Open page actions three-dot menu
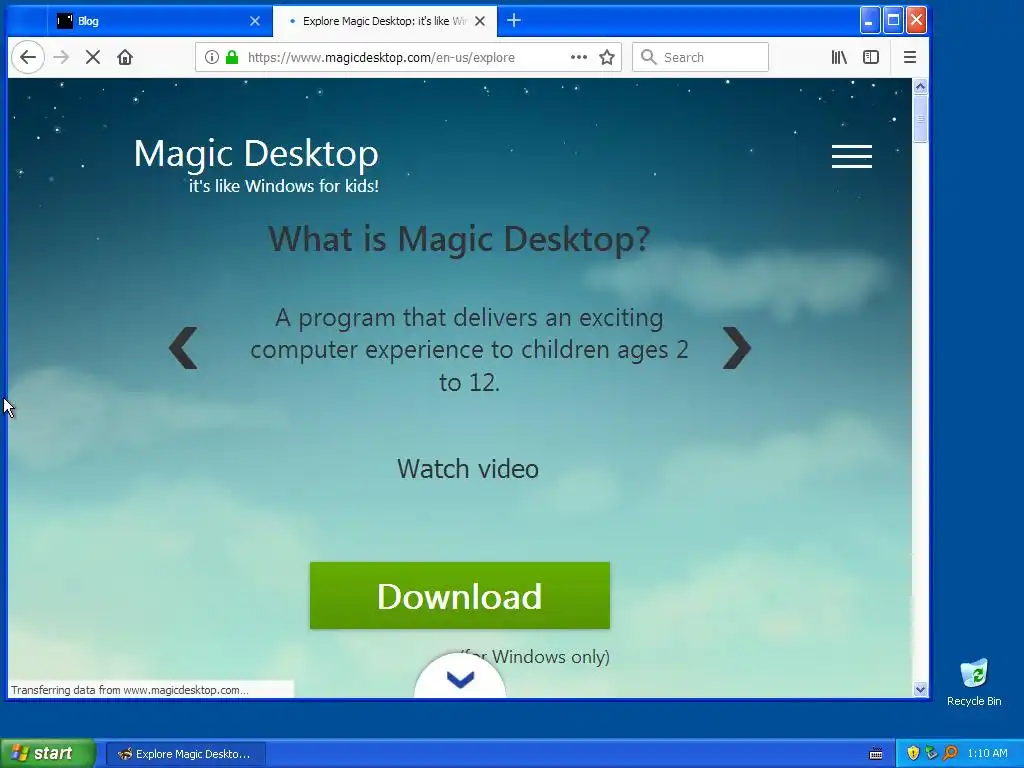Image resolution: width=1024 pixels, height=768 pixels. [x=579, y=57]
